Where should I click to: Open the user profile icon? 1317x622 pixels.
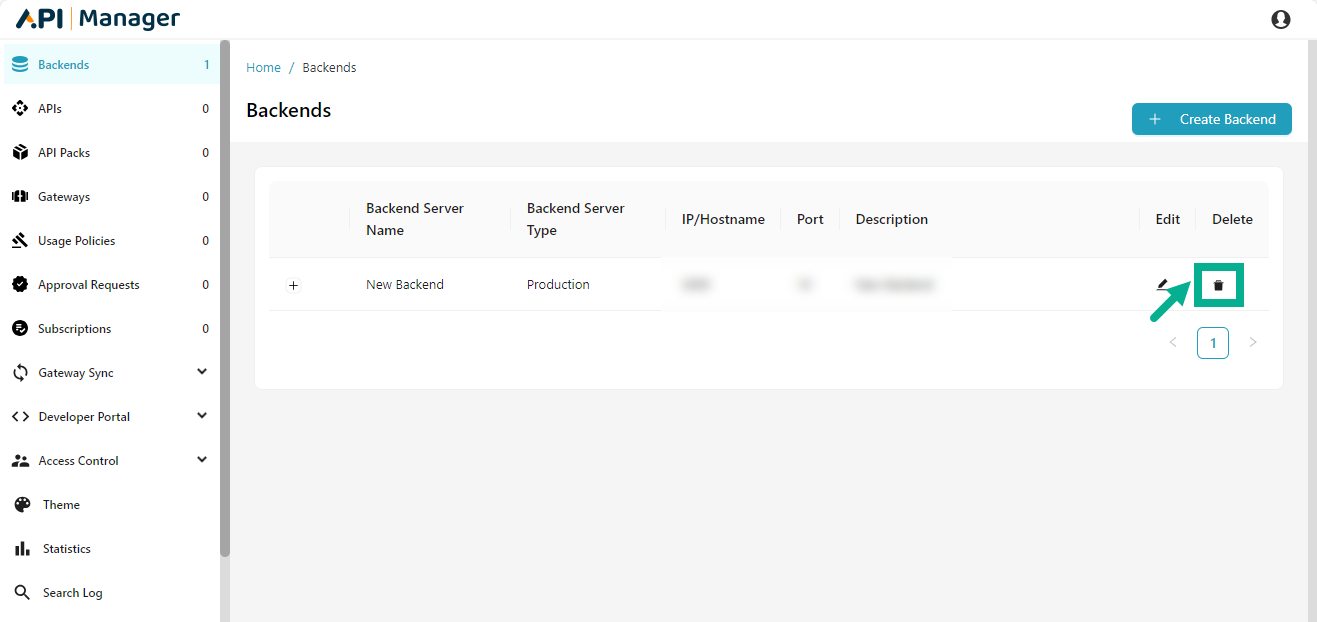1281,18
